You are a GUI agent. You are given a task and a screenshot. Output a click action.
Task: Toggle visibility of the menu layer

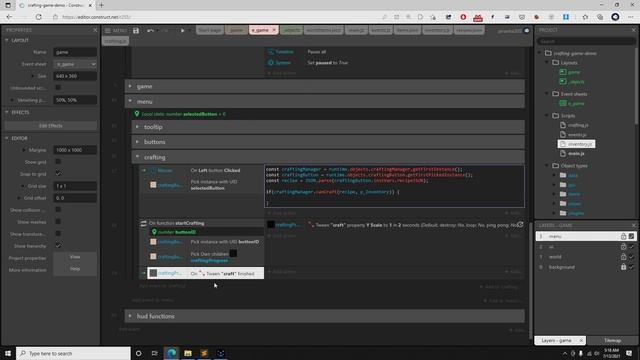631,236
